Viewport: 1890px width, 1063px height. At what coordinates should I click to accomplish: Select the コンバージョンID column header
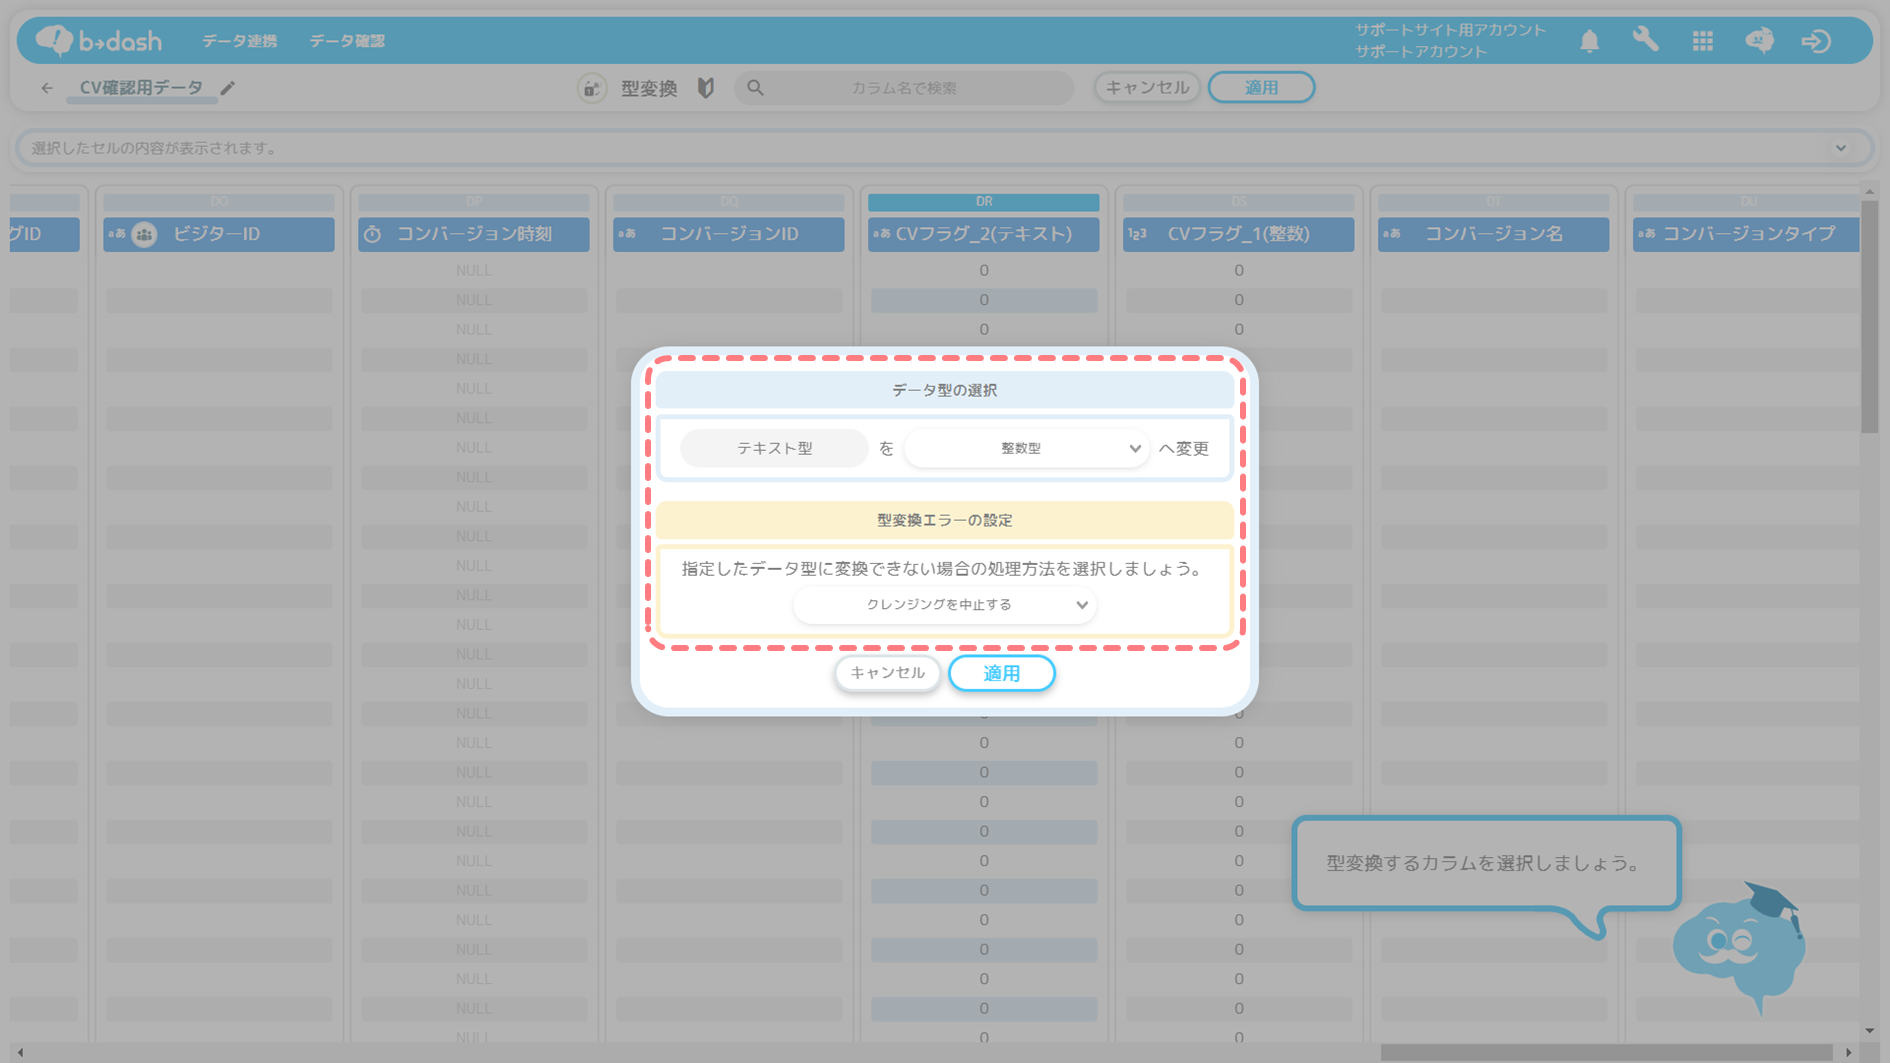tap(728, 234)
